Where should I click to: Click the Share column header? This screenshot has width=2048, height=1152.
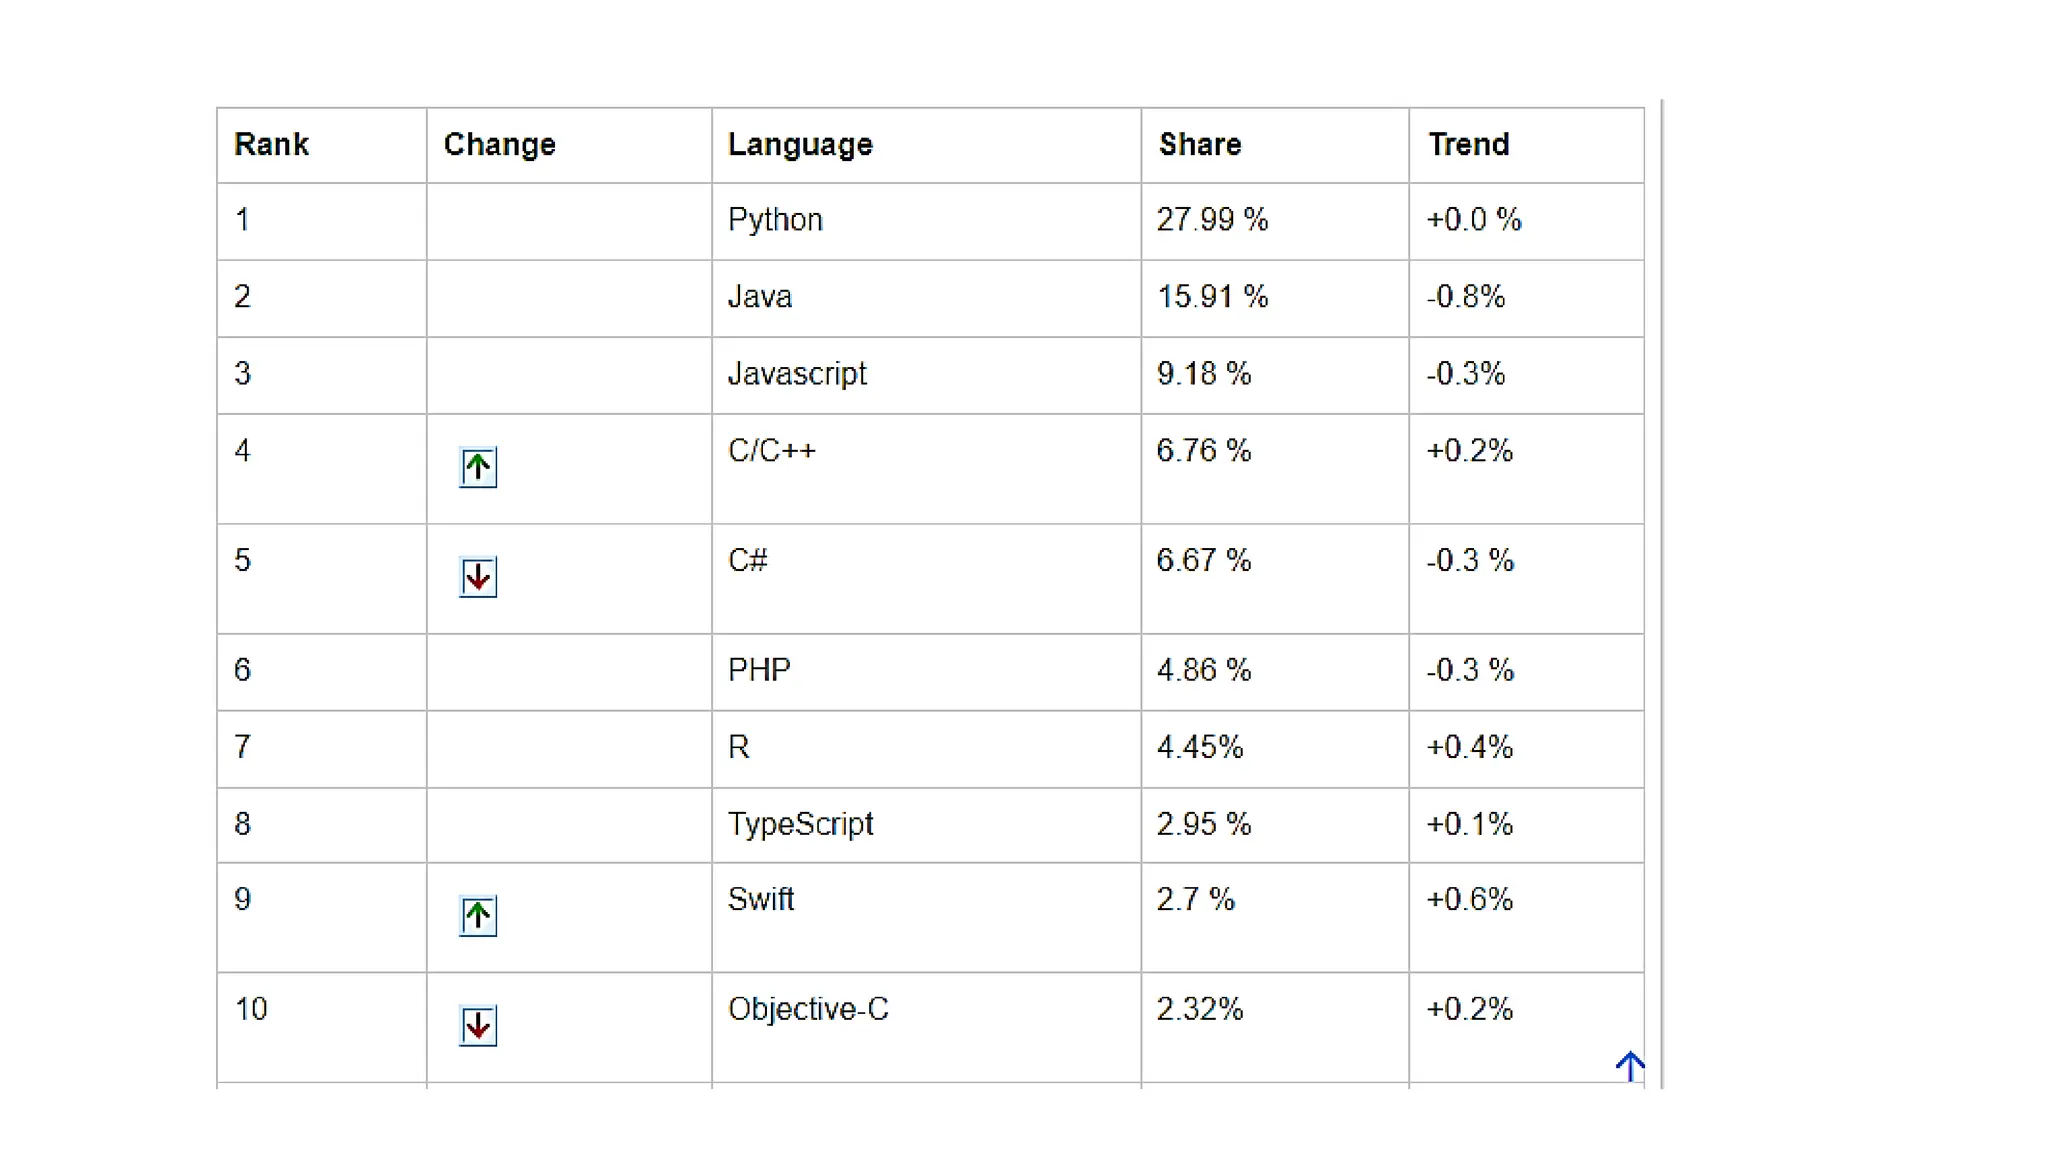pyautogui.click(x=1200, y=144)
